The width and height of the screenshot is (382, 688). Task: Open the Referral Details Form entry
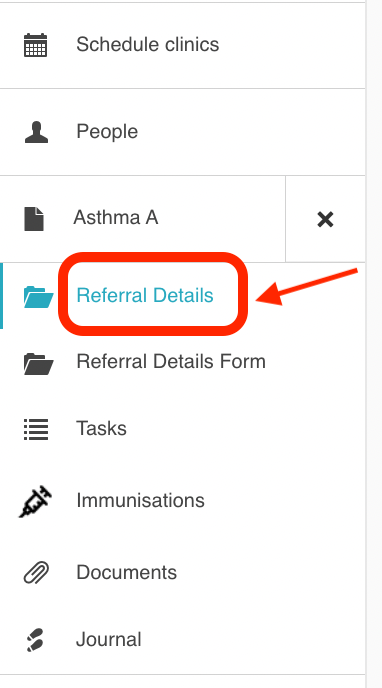tap(171, 362)
